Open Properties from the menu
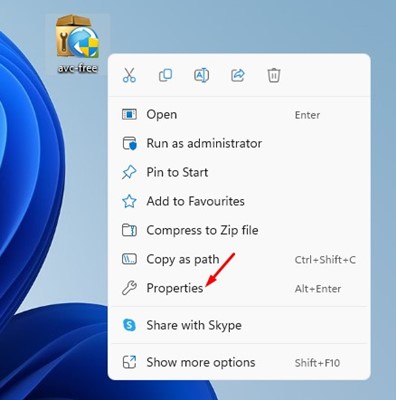The height and width of the screenshot is (400, 396). point(239,288)
